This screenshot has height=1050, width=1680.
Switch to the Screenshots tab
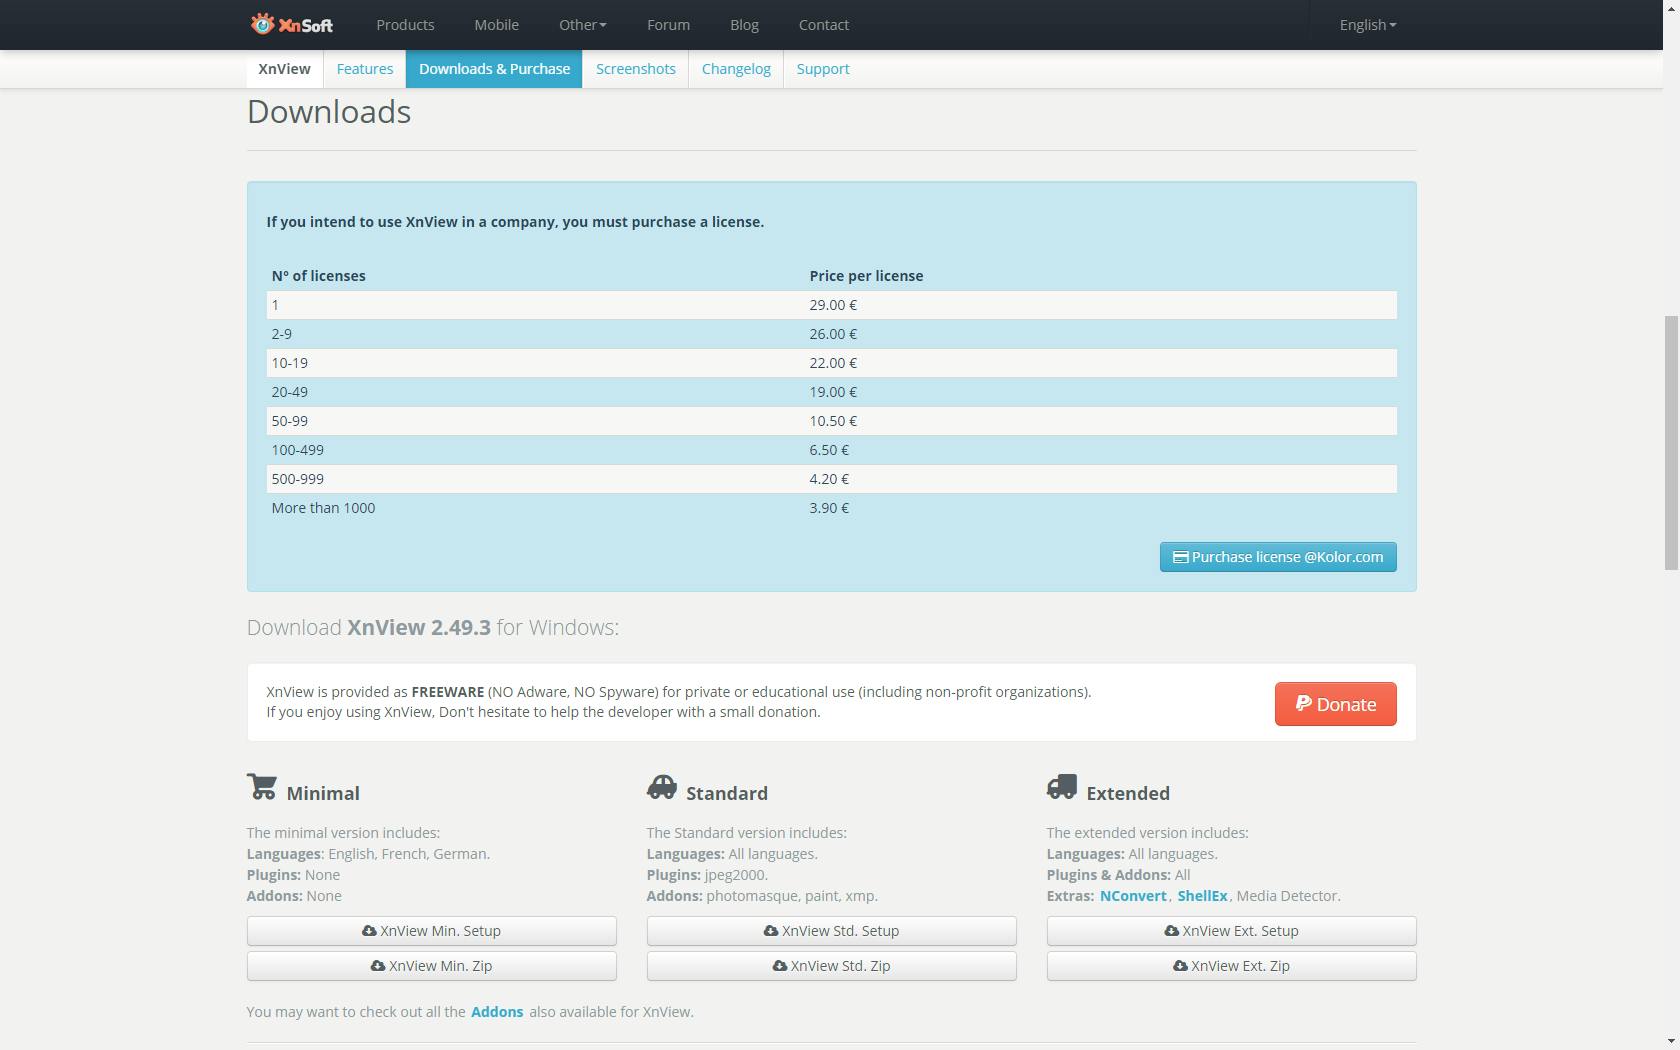click(x=636, y=69)
